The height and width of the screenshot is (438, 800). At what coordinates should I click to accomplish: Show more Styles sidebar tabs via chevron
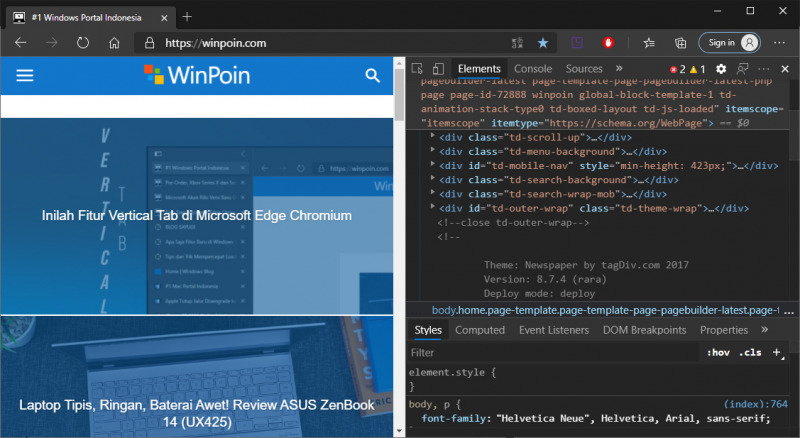(x=764, y=330)
